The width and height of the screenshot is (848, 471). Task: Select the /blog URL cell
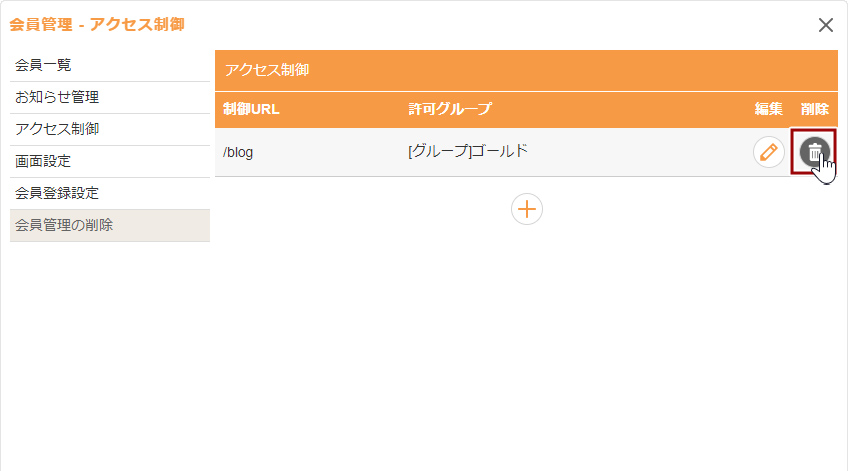[238, 152]
